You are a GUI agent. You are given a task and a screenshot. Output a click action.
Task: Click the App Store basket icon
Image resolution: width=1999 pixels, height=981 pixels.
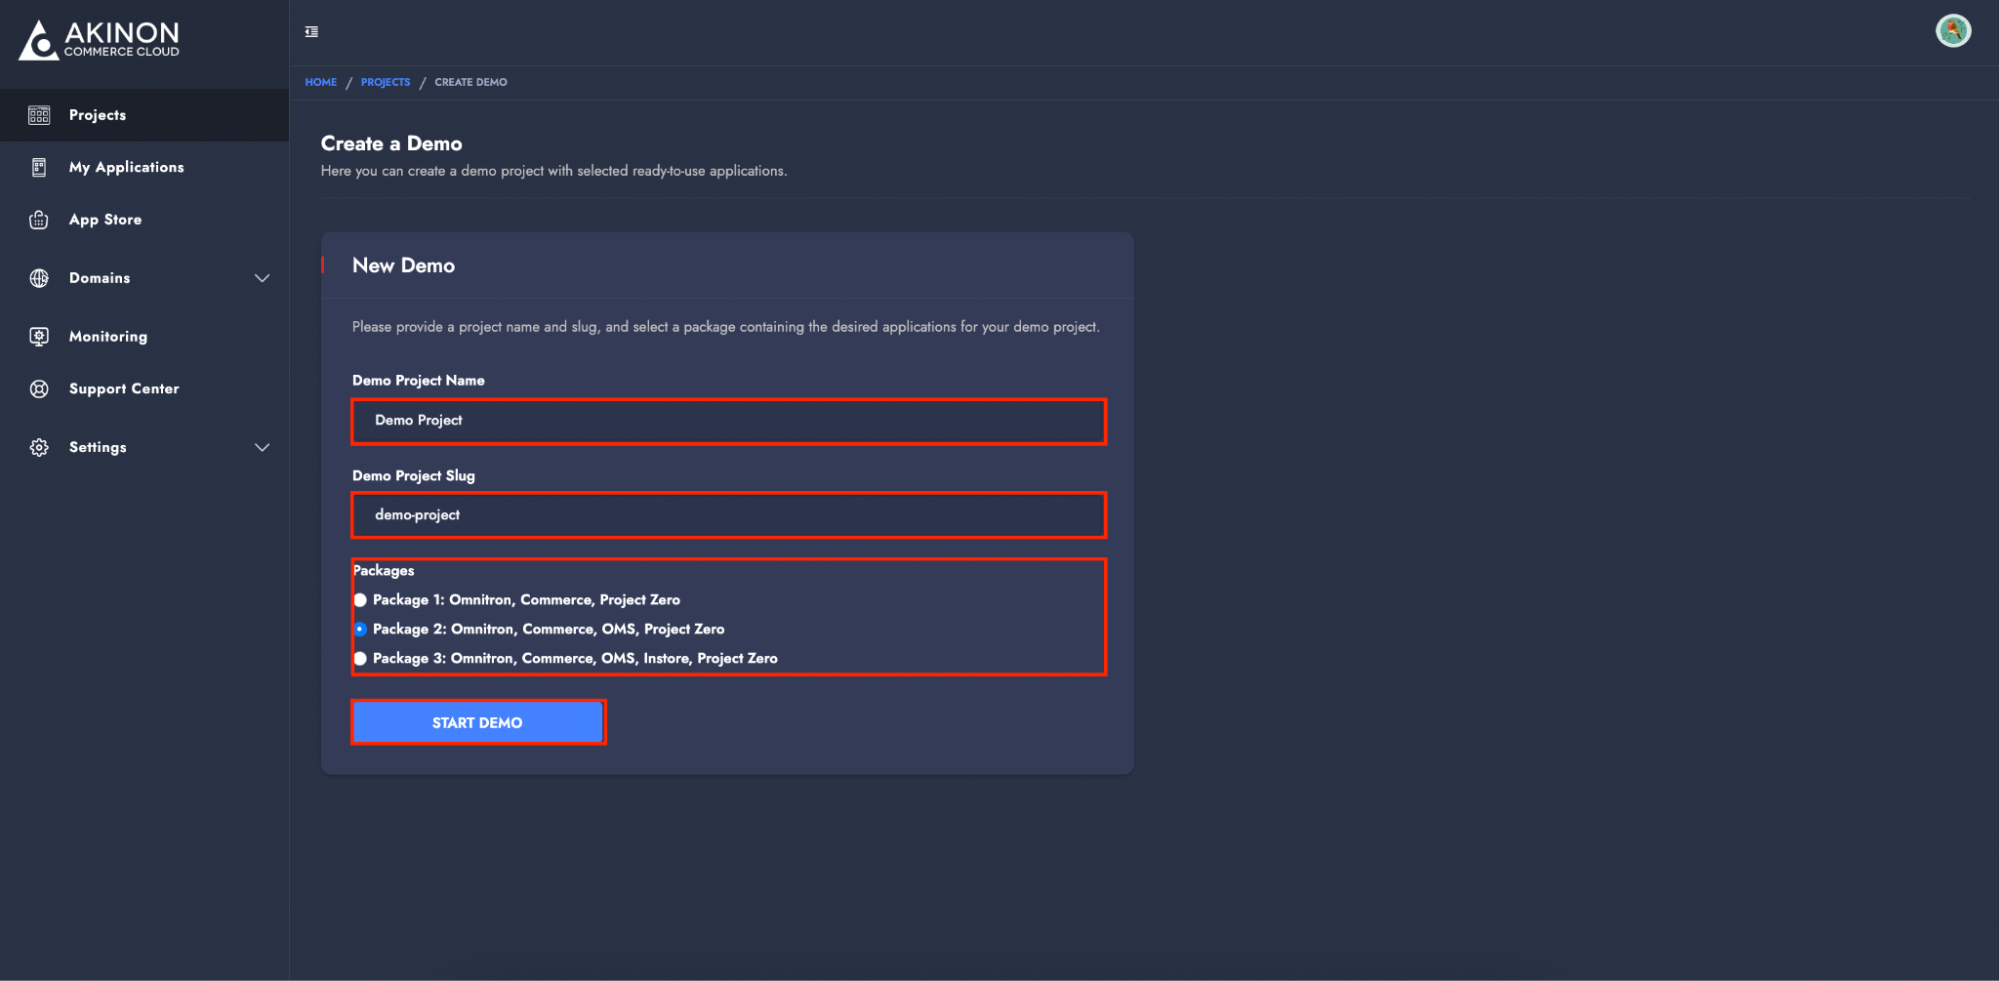coord(39,220)
